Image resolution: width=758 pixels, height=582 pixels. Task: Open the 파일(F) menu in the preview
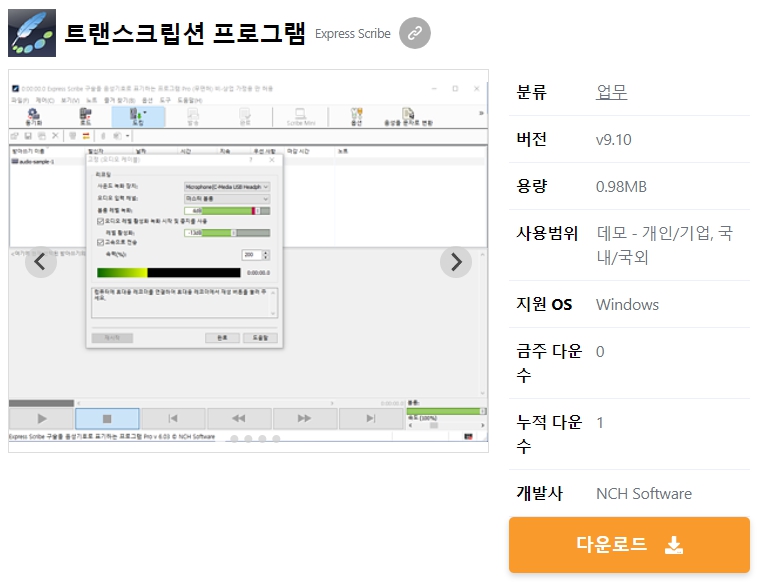click(x=20, y=100)
